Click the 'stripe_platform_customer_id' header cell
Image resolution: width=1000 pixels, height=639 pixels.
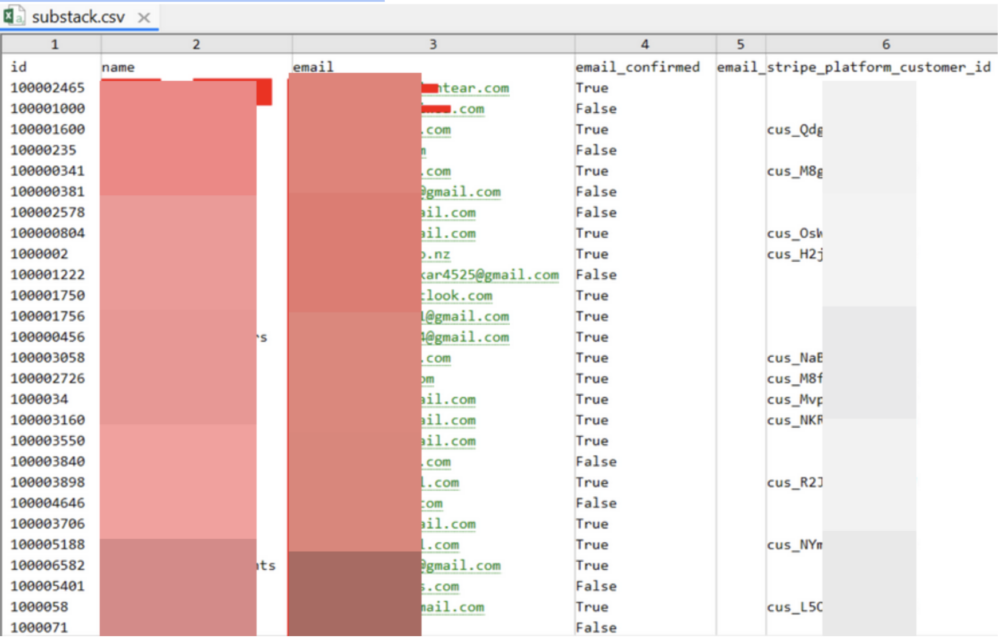coord(879,67)
